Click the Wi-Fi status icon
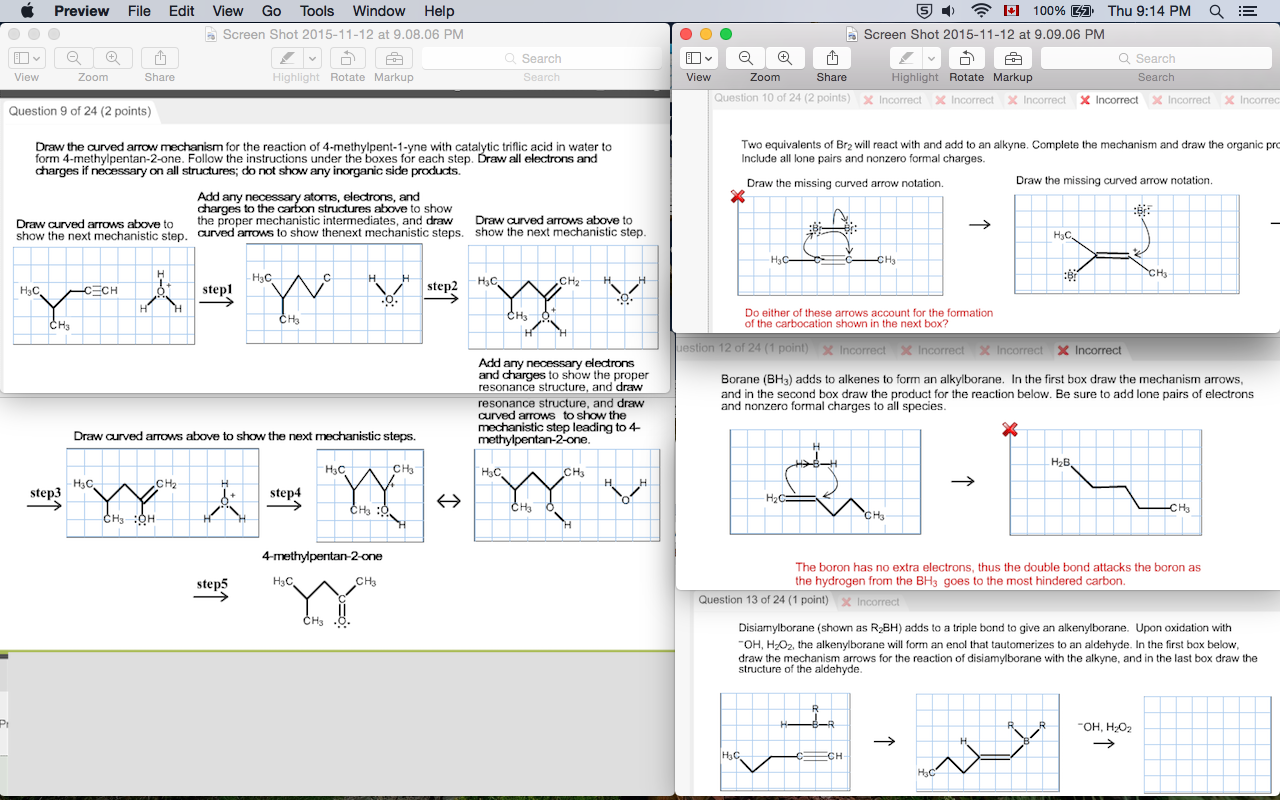The height and width of the screenshot is (800, 1280). (x=981, y=11)
